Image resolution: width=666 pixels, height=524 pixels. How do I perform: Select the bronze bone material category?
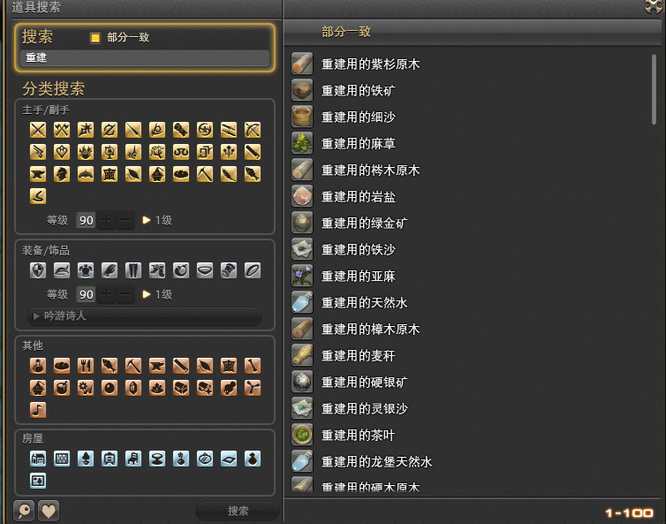coord(252,366)
